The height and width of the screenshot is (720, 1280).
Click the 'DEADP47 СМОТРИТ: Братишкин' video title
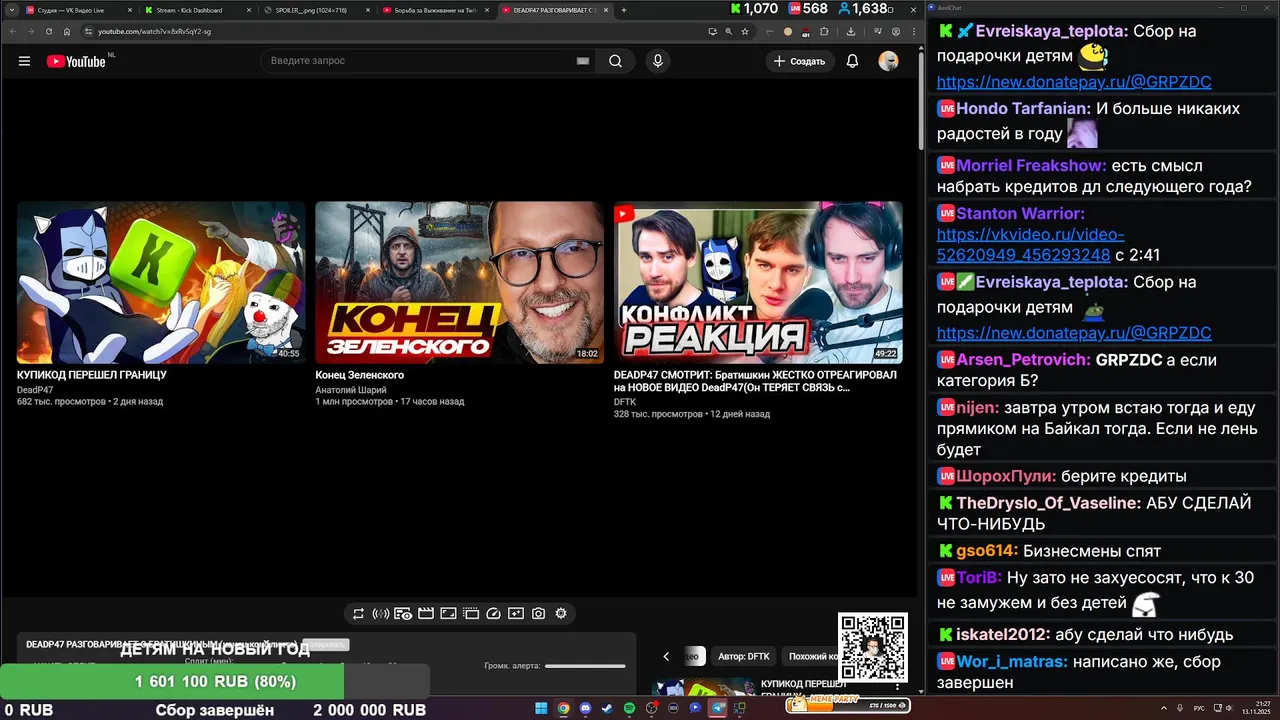pos(755,381)
